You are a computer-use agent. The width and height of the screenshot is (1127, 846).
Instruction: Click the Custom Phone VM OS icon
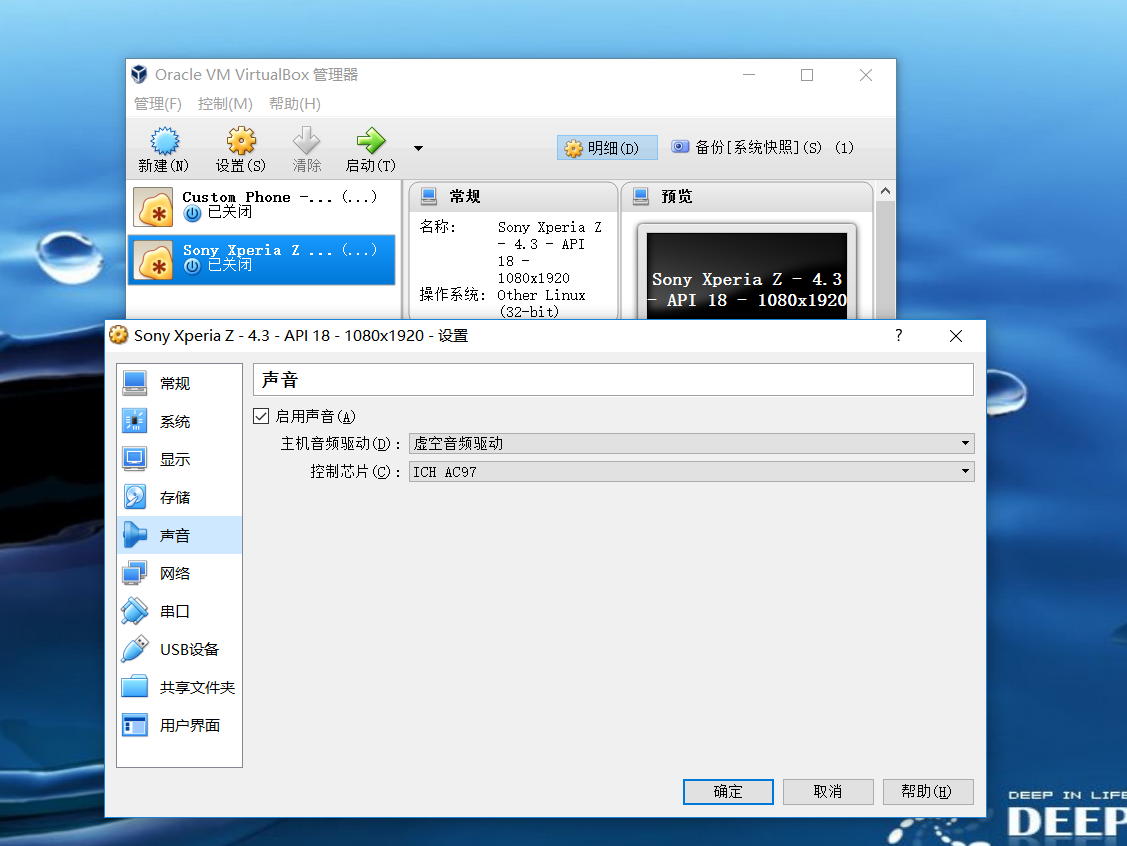[153, 207]
